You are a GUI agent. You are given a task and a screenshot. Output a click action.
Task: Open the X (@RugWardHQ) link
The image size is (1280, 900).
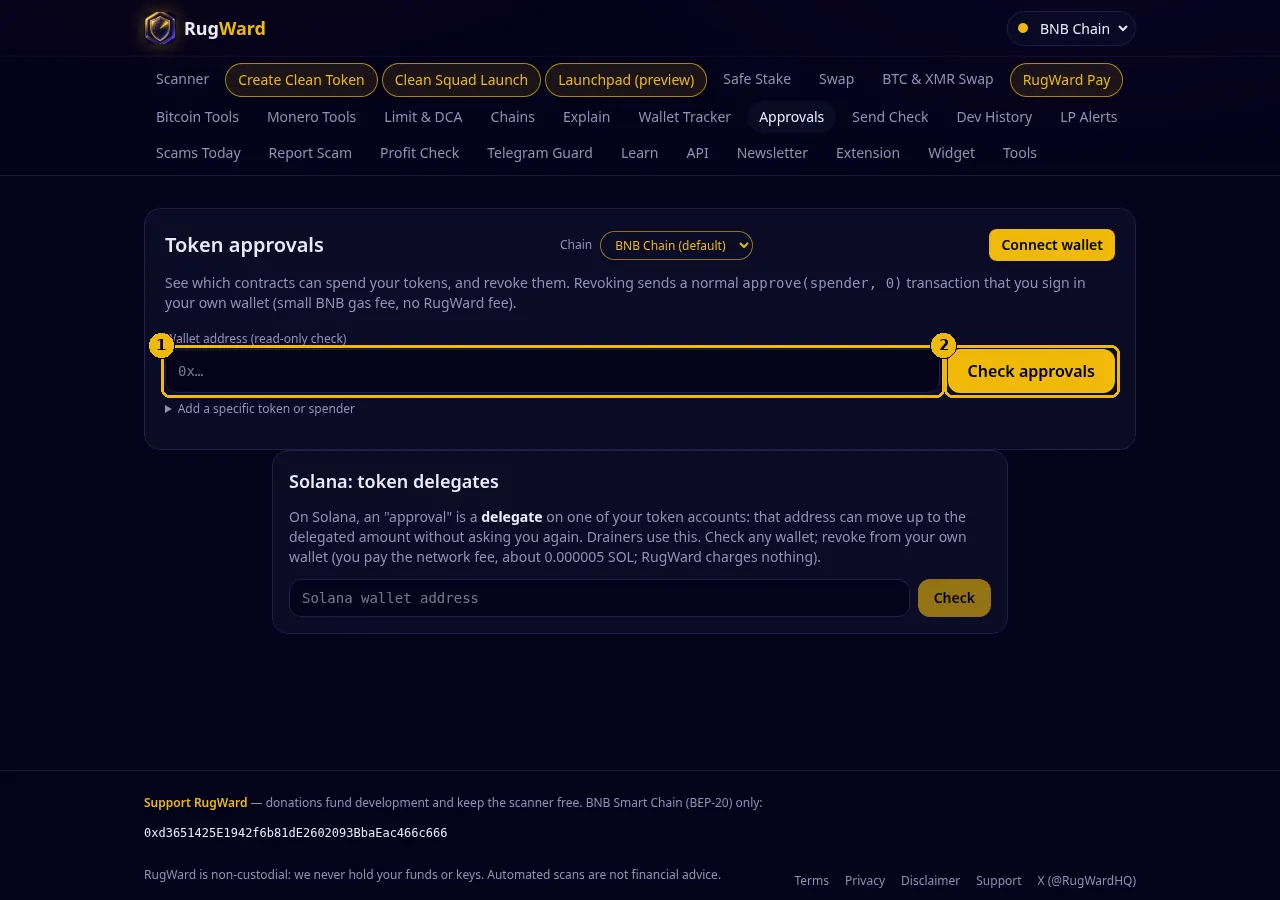pyautogui.click(x=1086, y=881)
